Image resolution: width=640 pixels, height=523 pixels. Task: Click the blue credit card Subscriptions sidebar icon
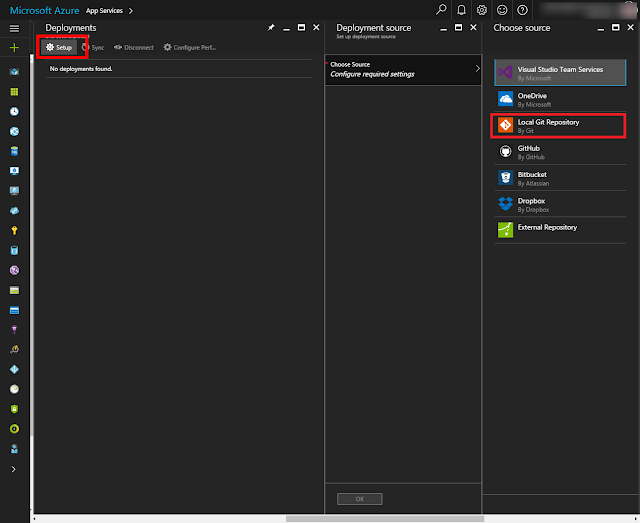click(14, 310)
